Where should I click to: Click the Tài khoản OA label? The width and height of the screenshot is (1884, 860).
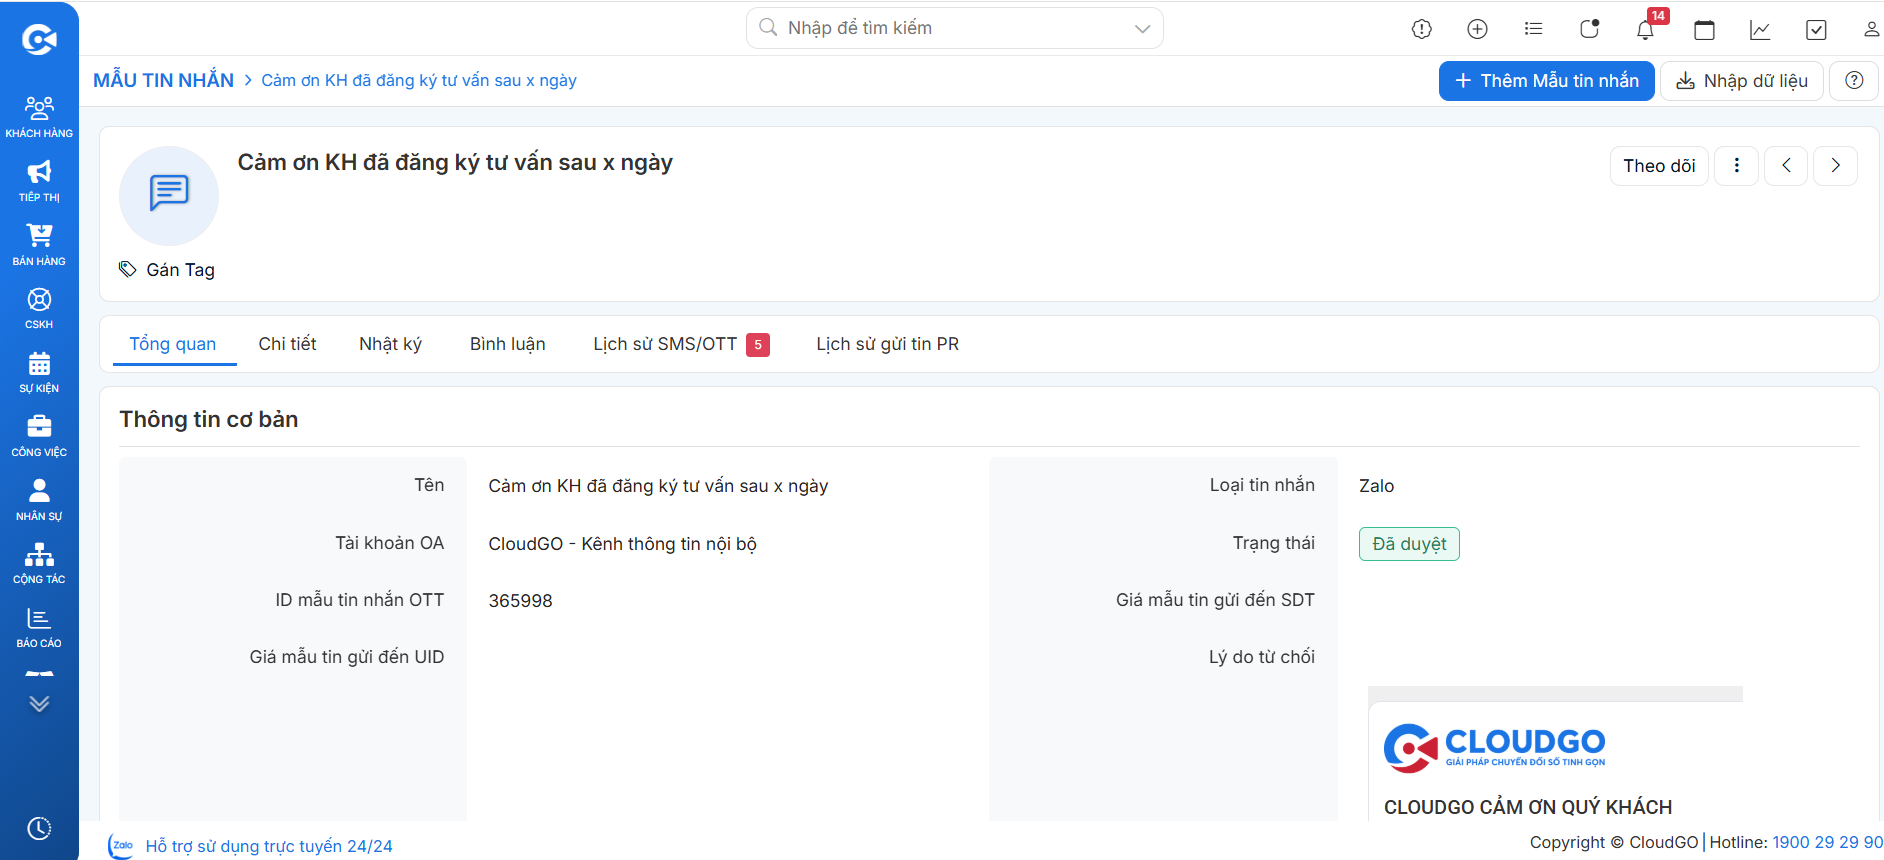click(389, 543)
